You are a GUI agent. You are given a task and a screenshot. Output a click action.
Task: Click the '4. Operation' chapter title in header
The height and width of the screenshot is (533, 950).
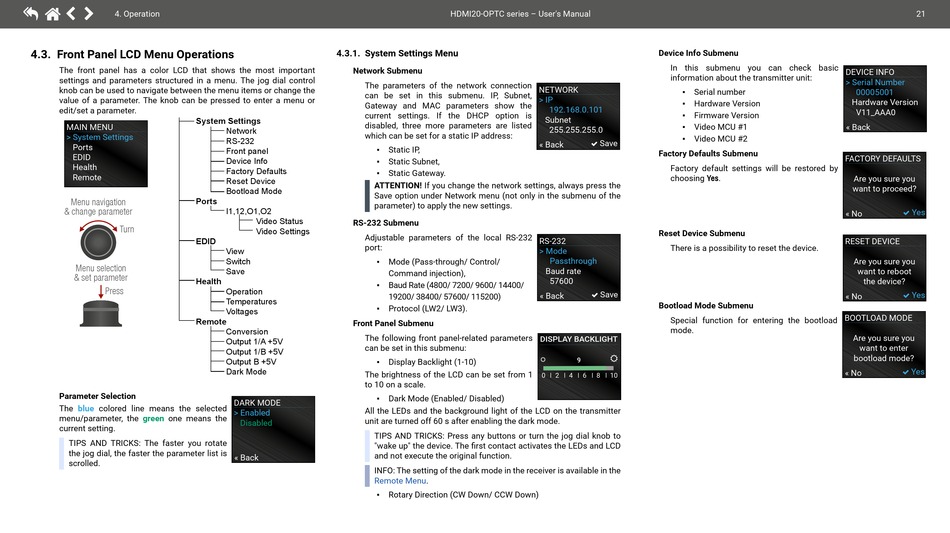[137, 14]
